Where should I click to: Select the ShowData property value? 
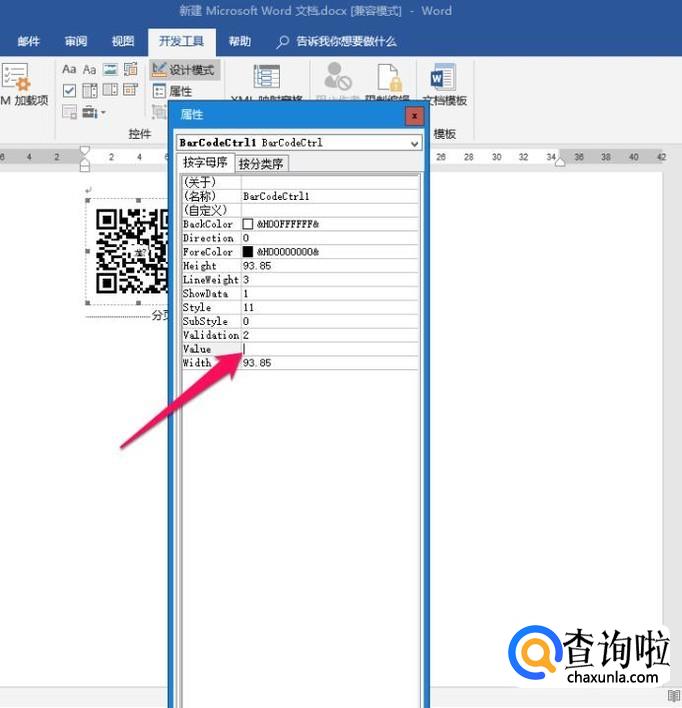330,293
